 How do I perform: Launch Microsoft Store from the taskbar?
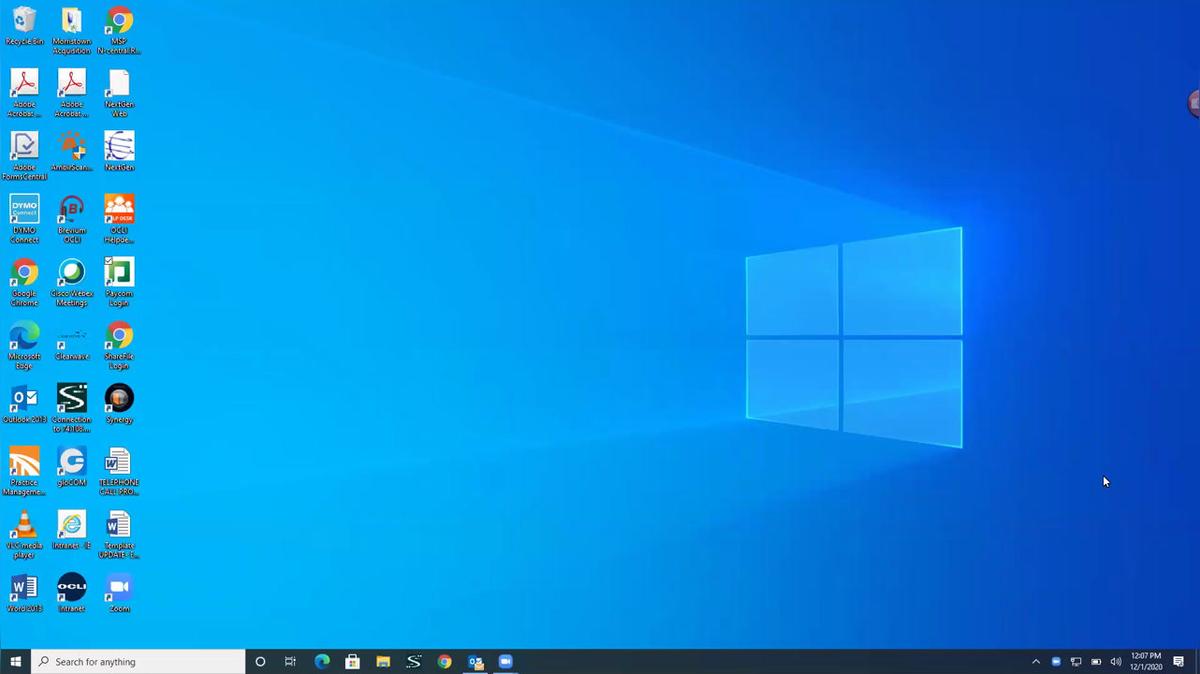(x=352, y=662)
